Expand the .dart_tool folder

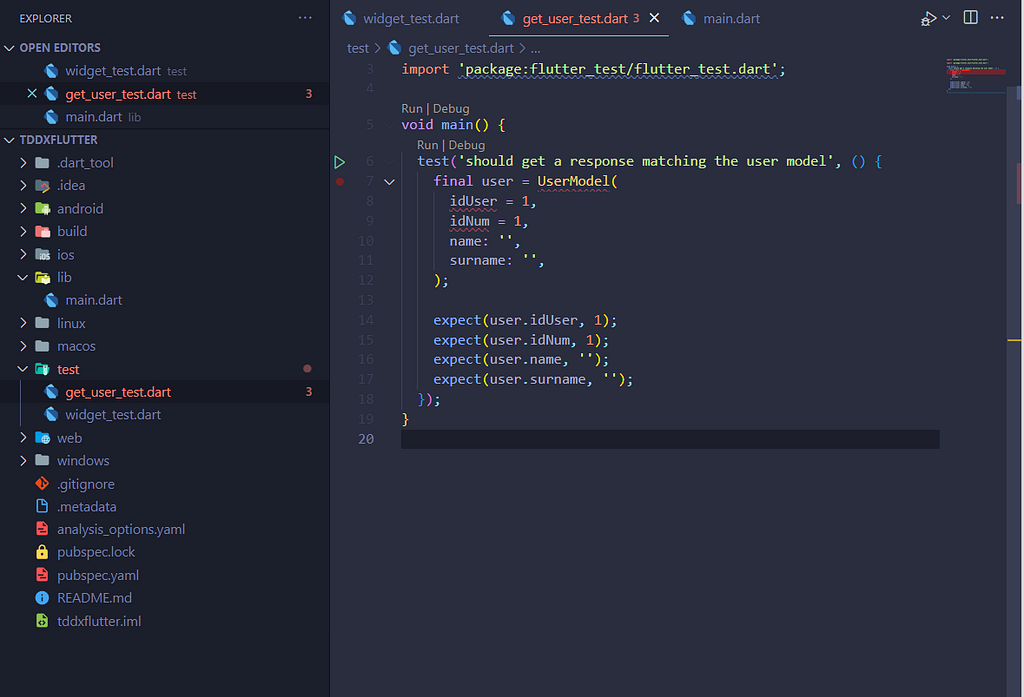click(x=24, y=163)
